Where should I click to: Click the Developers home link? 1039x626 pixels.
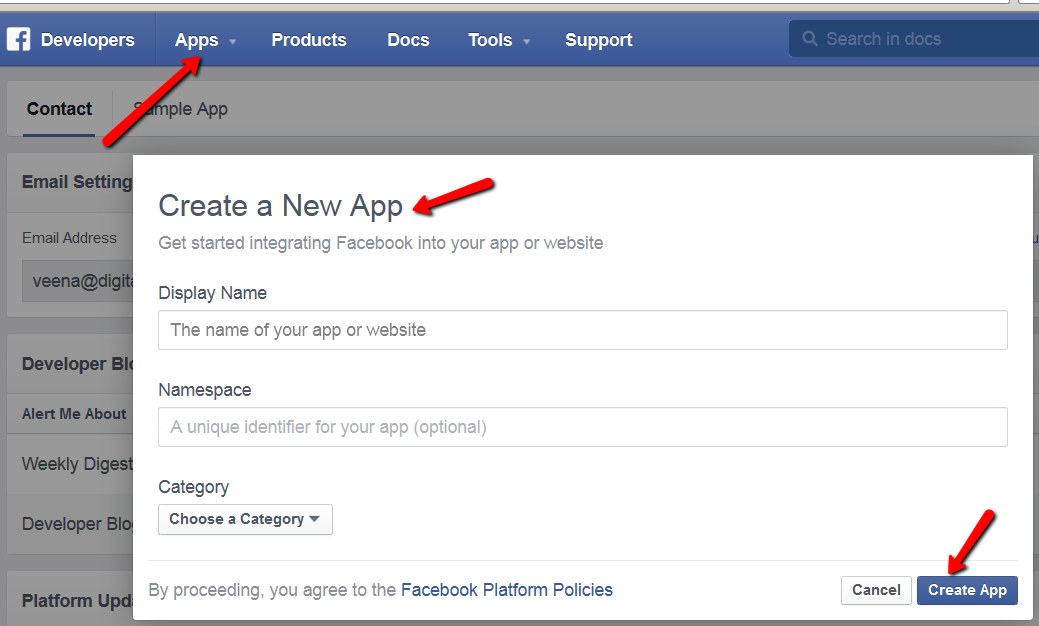[x=87, y=40]
